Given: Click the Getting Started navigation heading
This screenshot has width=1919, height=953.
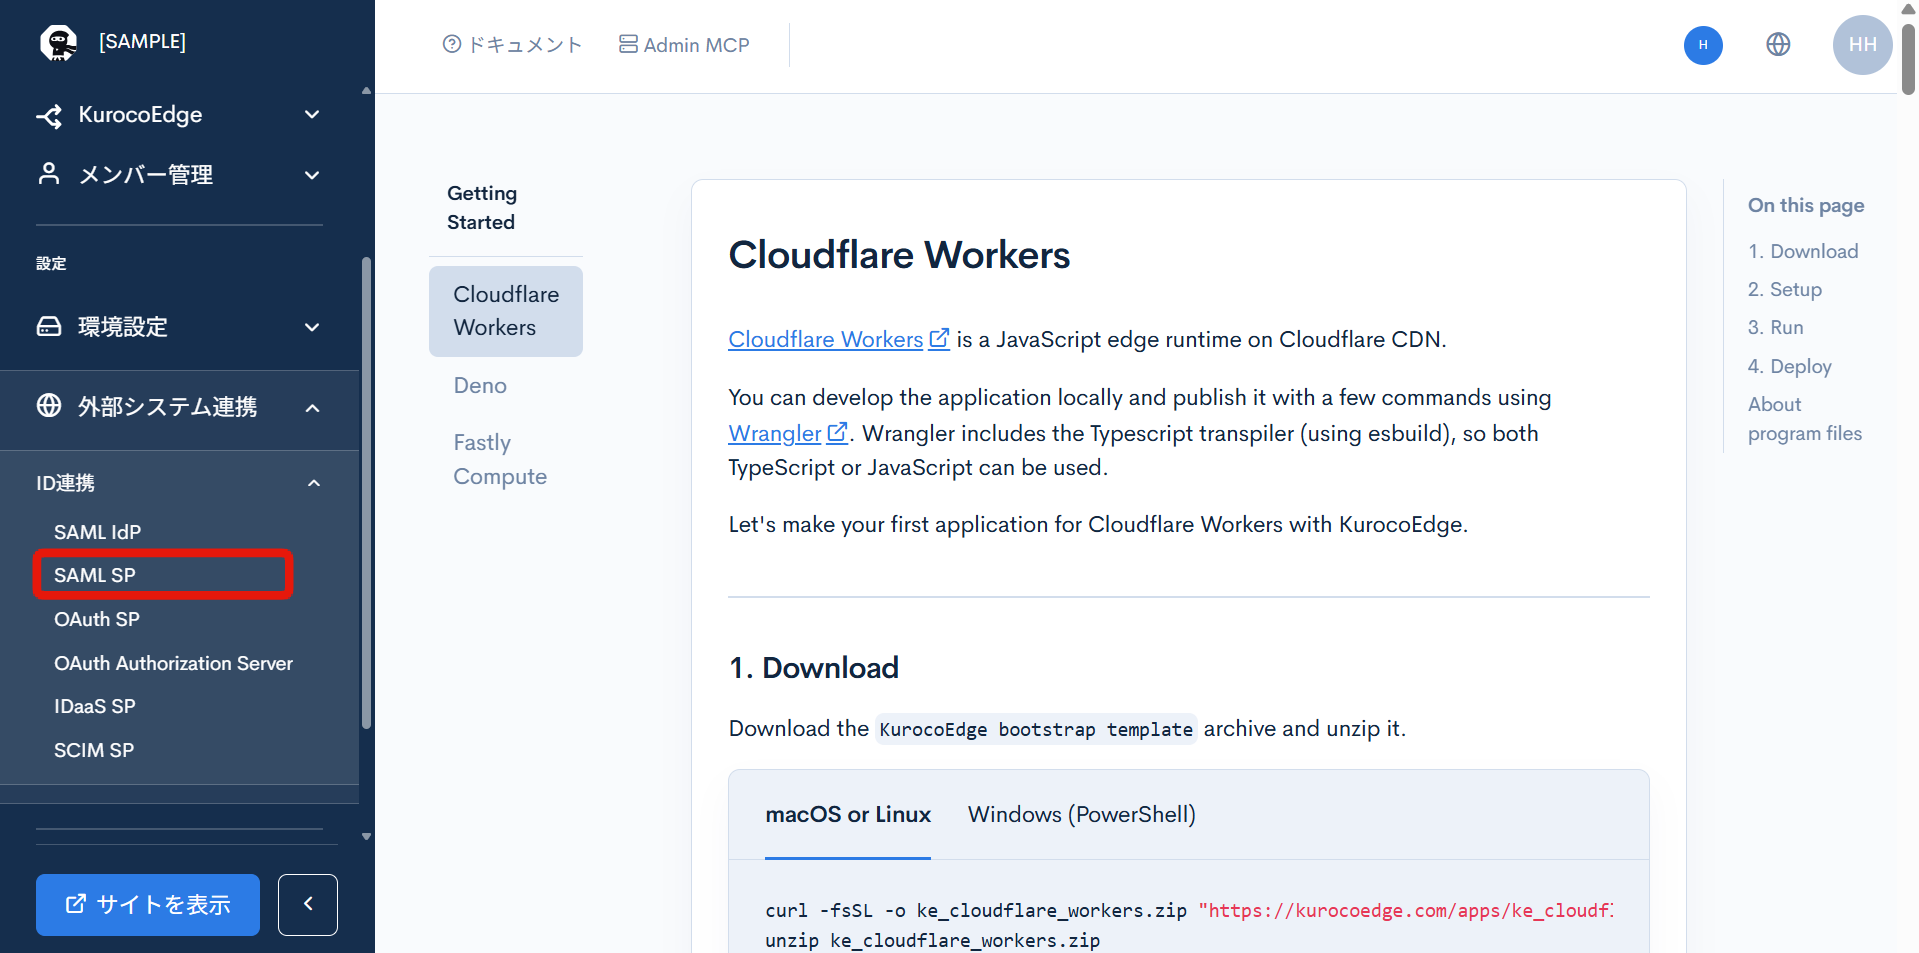Looking at the screenshot, I should (482, 207).
